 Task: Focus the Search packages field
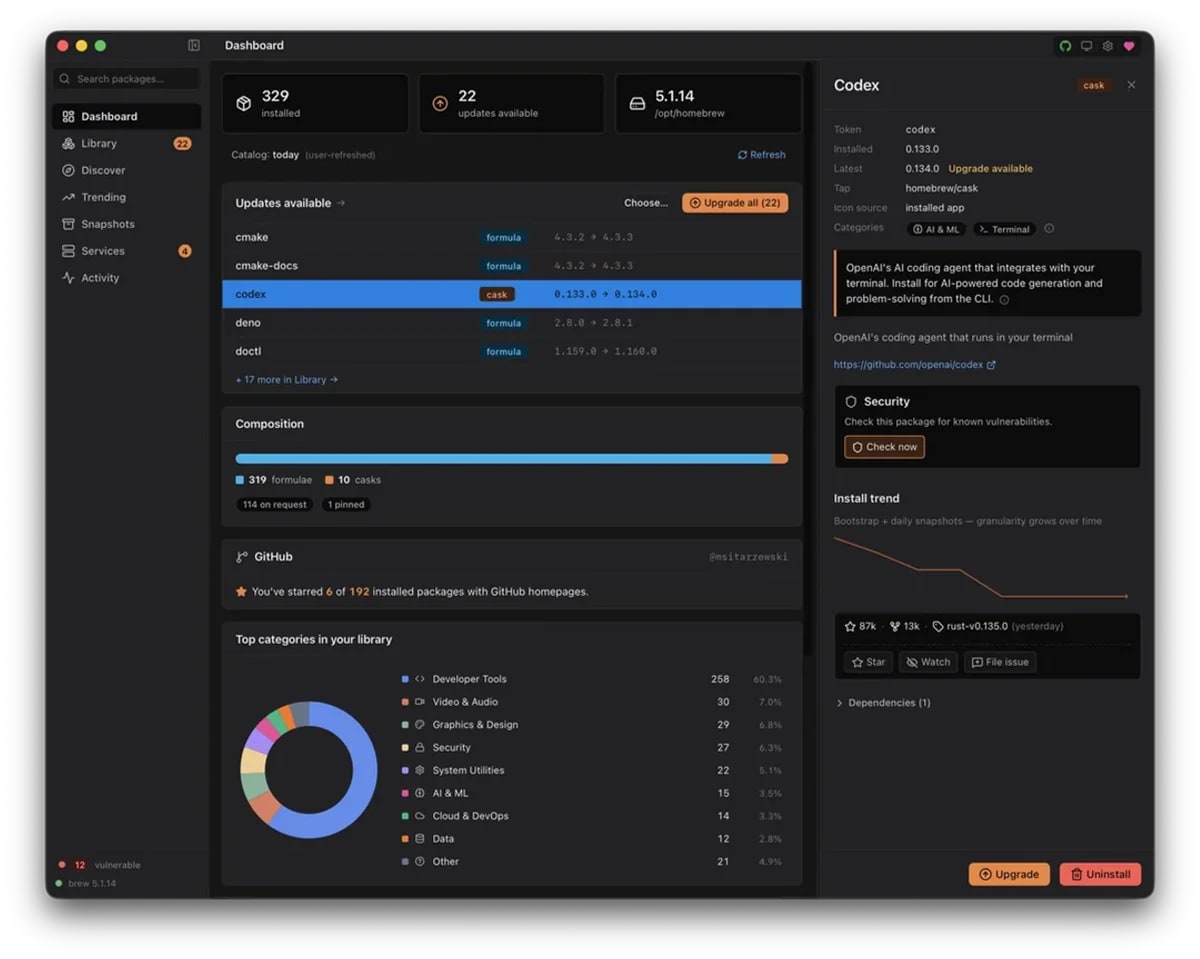126,79
